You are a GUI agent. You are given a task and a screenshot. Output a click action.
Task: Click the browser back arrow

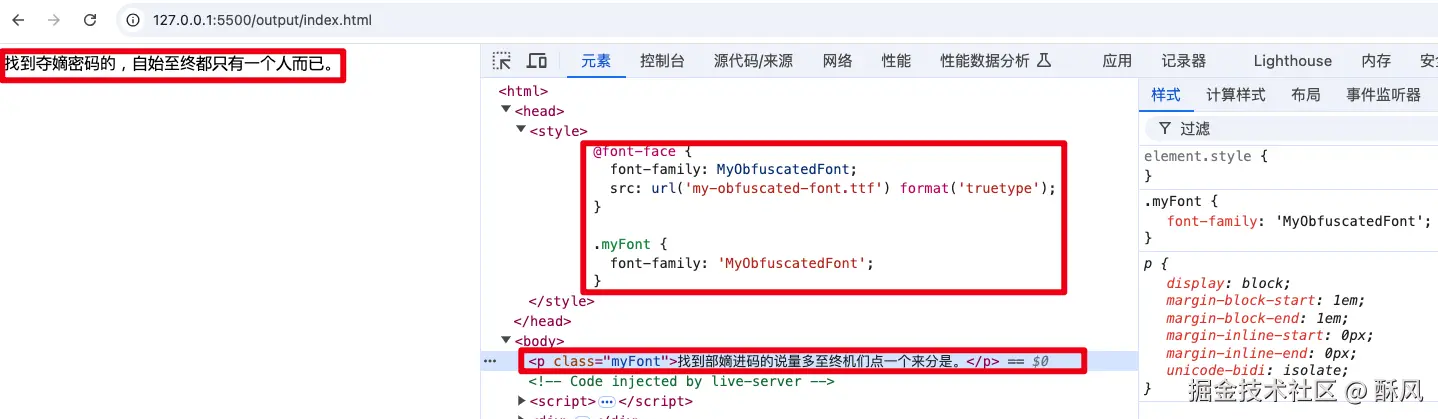[18, 20]
